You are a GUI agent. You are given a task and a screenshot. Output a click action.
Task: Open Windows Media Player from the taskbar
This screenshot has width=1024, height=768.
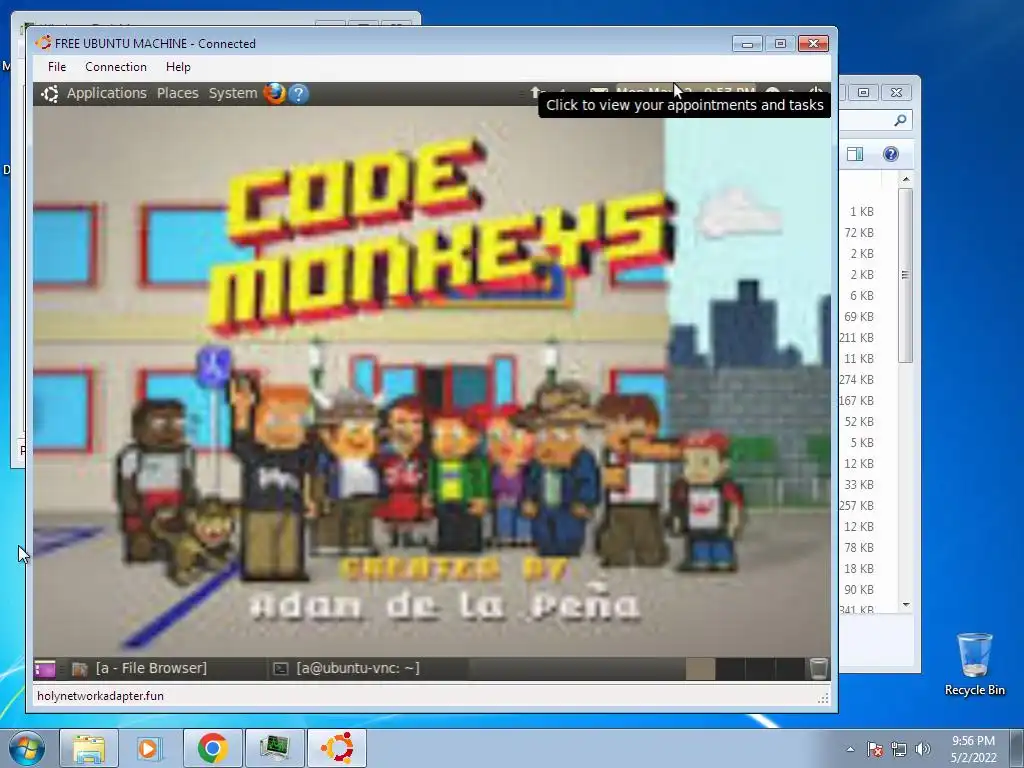pyautogui.click(x=150, y=748)
